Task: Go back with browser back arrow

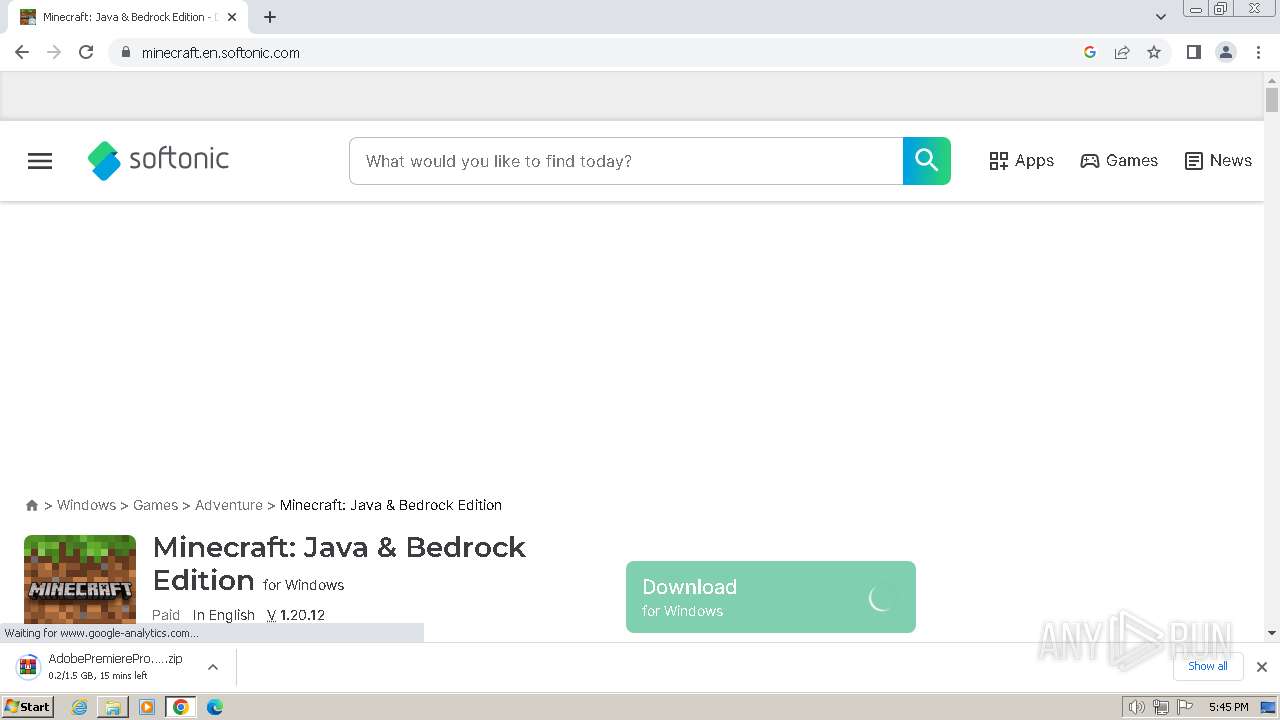Action: coord(22,52)
